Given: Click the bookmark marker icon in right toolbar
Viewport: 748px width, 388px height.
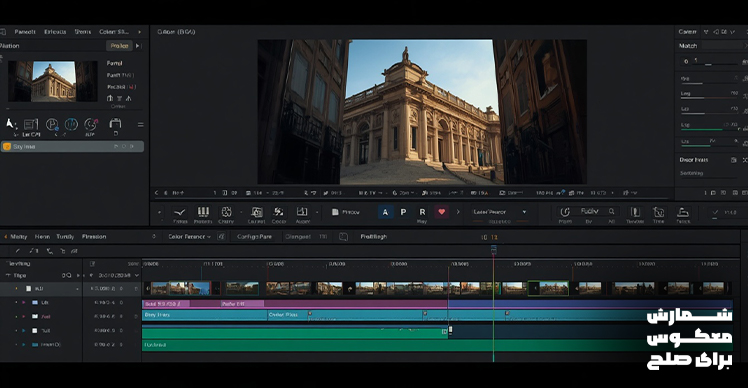Looking at the screenshot, I should click(634, 212).
